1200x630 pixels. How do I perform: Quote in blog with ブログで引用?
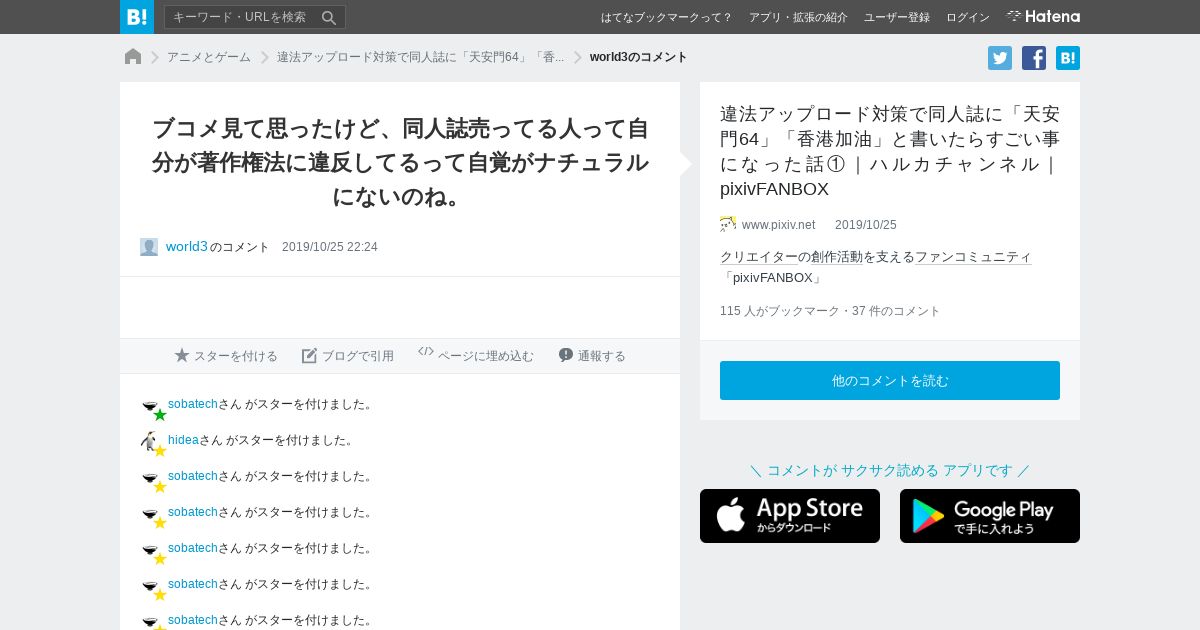pyautogui.click(x=348, y=355)
